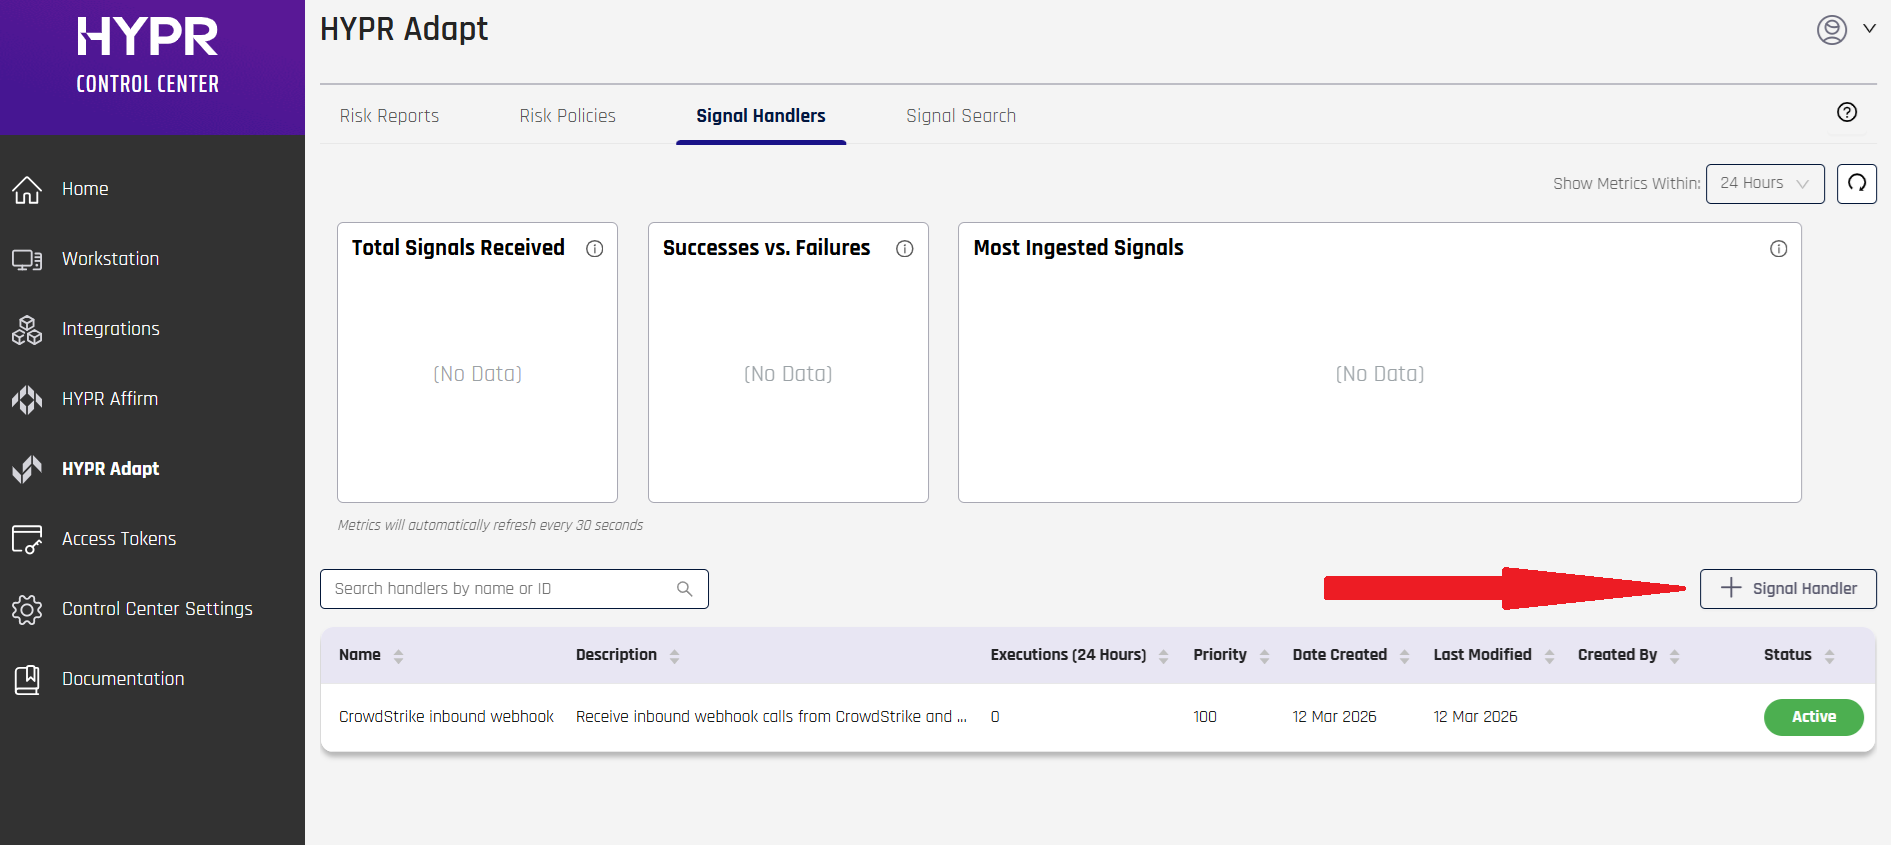
Task: Click the Successes vs. Failures info icon
Action: tap(904, 249)
